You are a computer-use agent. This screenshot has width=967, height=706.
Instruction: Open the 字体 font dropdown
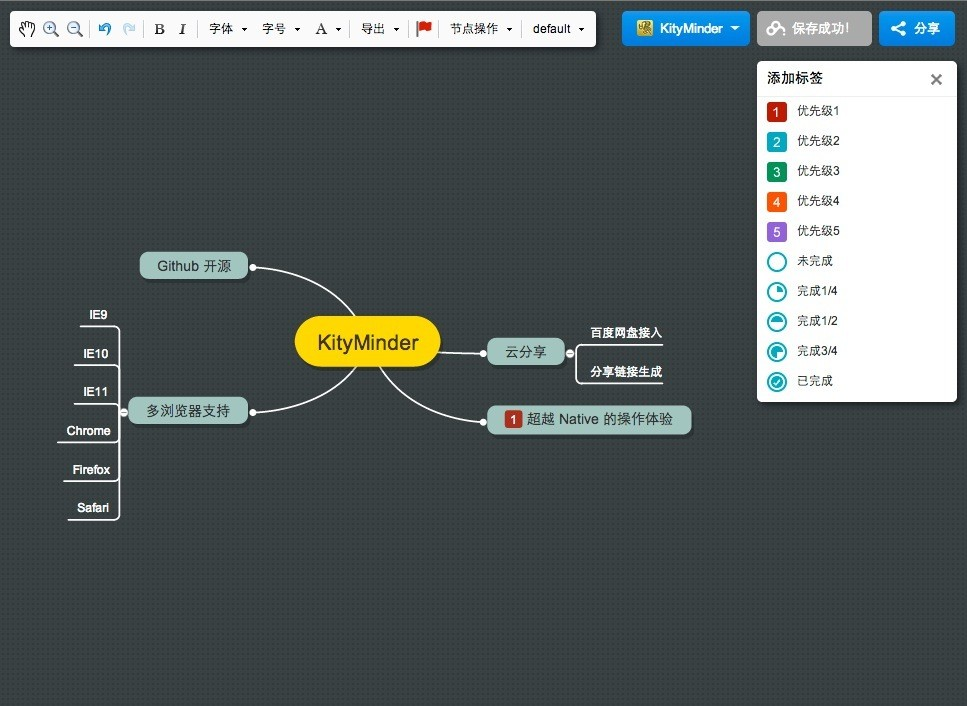[228, 29]
